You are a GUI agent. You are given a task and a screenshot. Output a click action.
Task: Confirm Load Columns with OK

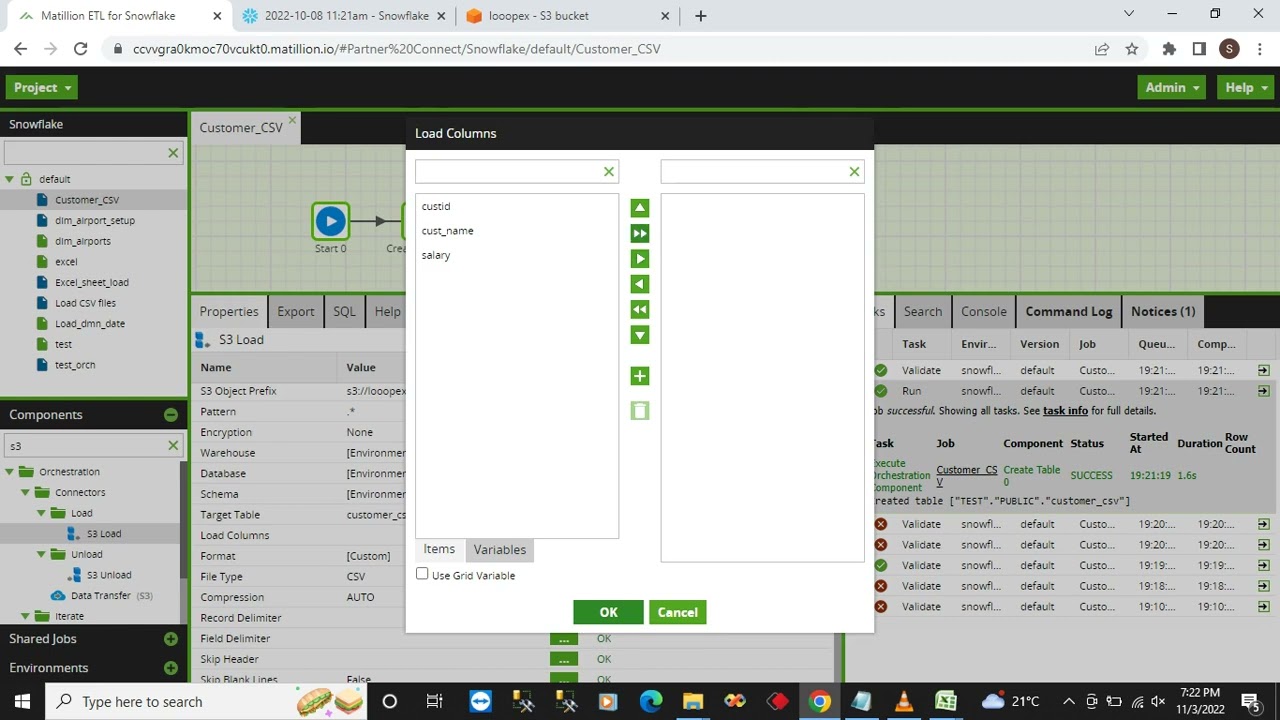(608, 612)
